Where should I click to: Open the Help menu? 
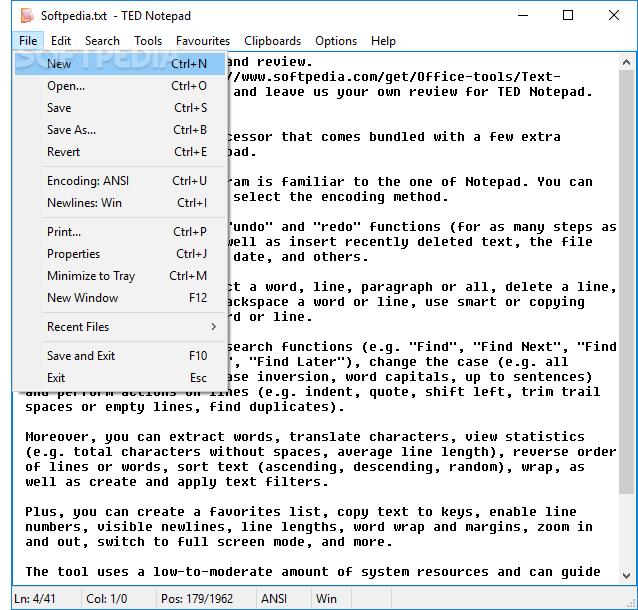click(383, 41)
